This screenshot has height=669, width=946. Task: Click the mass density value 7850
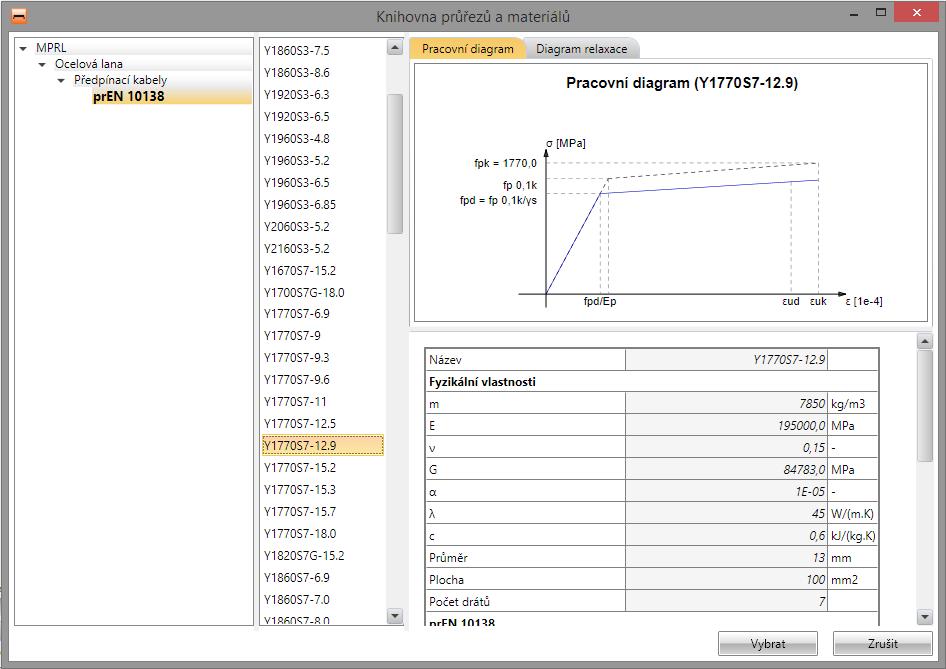click(x=726, y=404)
